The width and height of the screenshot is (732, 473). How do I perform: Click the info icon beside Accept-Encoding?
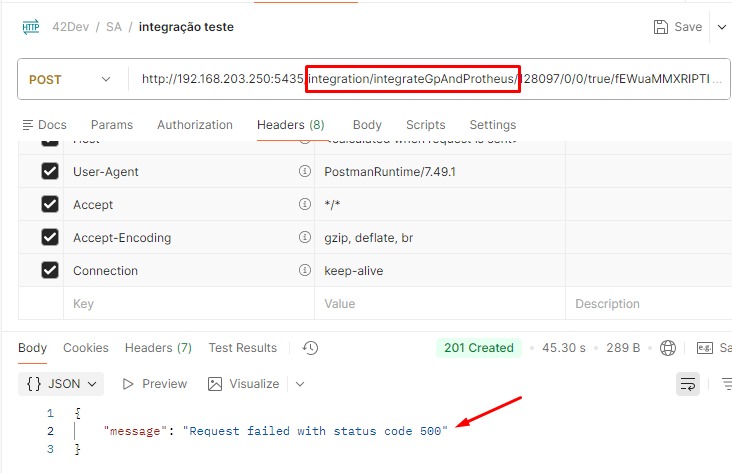tap(305, 238)
